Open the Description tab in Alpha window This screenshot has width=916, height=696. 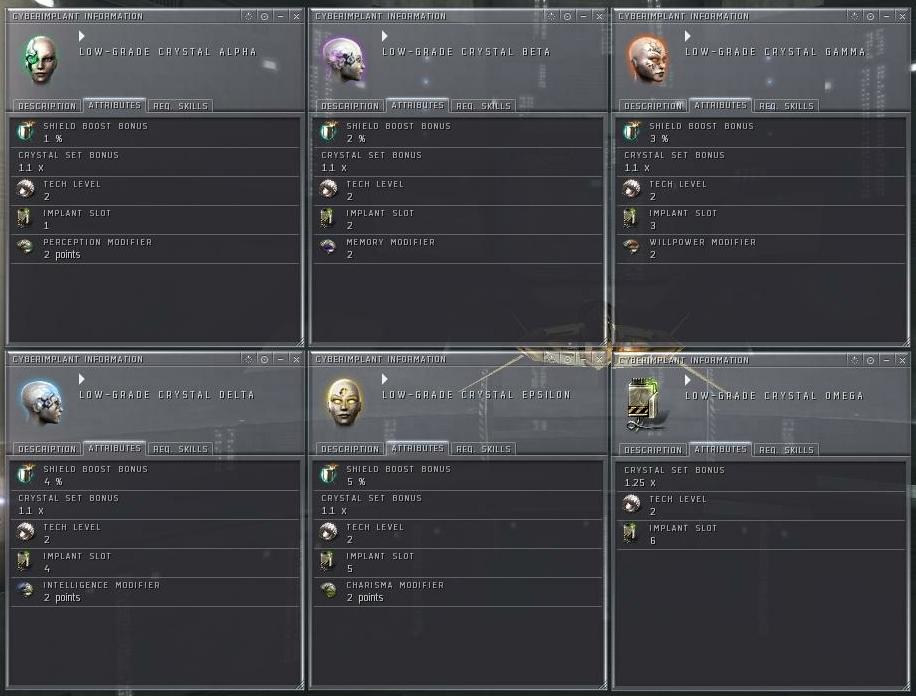coord(47,106)
